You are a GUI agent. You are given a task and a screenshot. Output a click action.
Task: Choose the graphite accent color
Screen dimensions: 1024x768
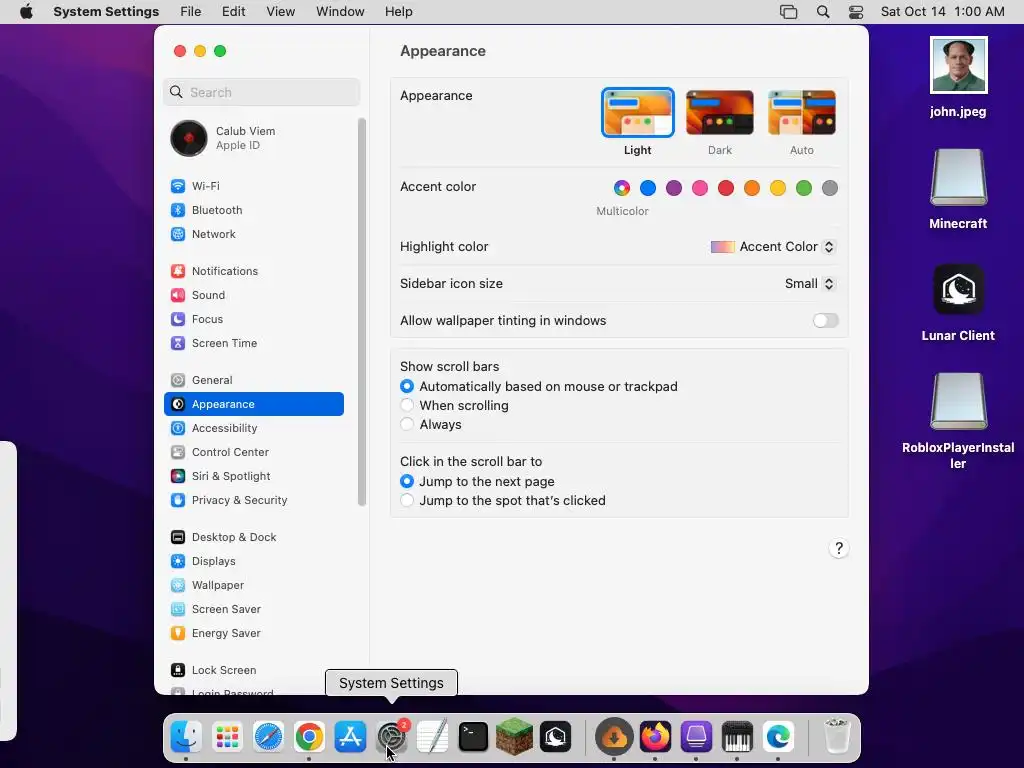[829, 189]
